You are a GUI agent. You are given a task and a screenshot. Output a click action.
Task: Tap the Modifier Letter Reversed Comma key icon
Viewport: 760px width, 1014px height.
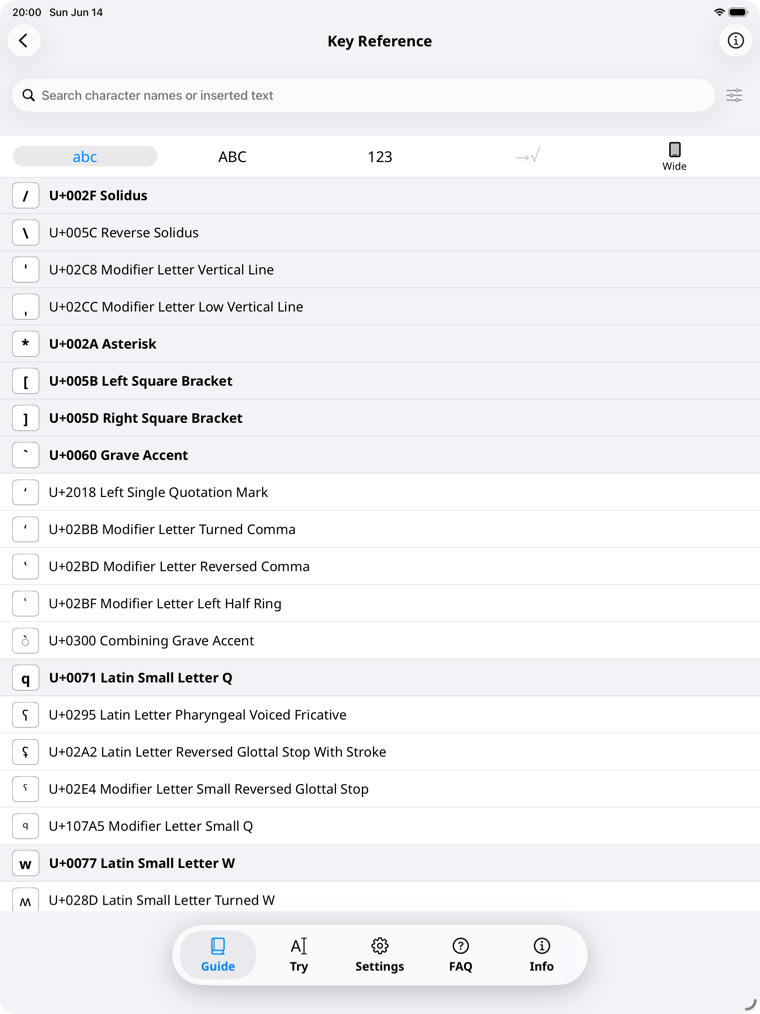(x=26, y=566)
